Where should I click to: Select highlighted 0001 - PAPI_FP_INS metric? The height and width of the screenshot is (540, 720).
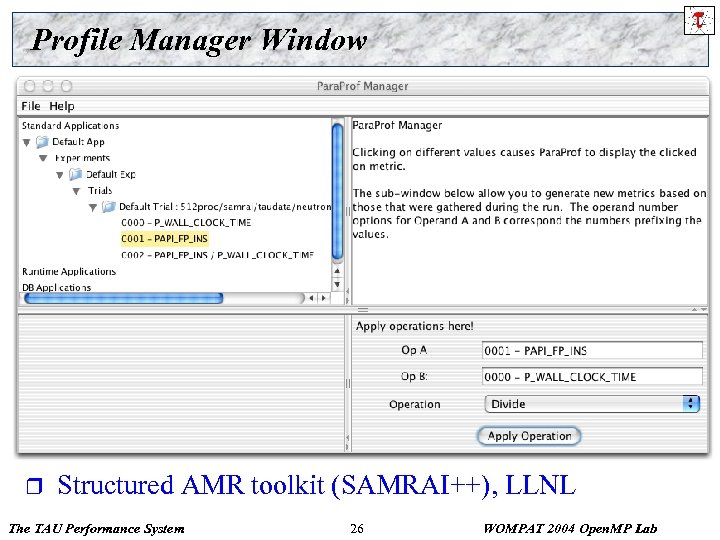coord(164,239)
